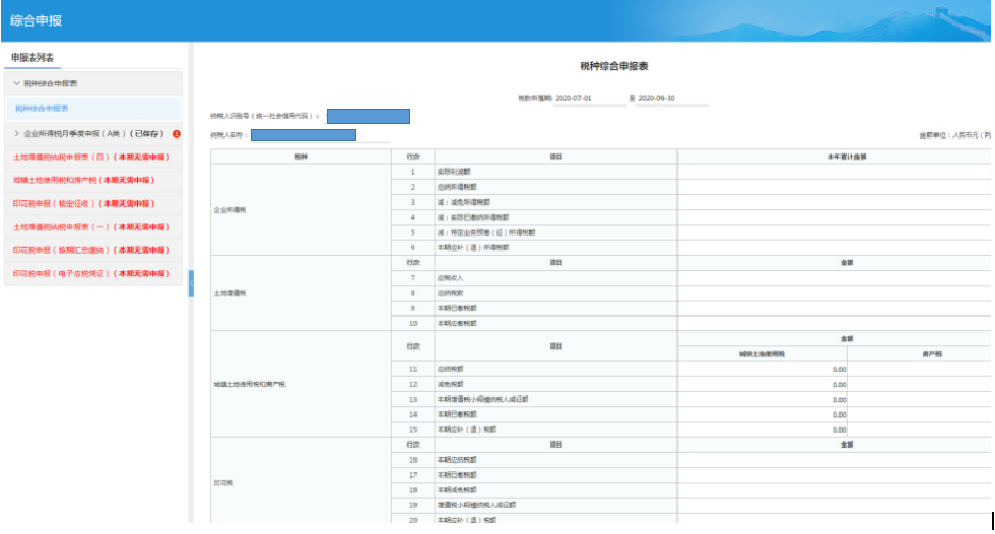Open 城镇土地使用税和房产税 declaration
This screenshot has height=534, width=995.
84,180
